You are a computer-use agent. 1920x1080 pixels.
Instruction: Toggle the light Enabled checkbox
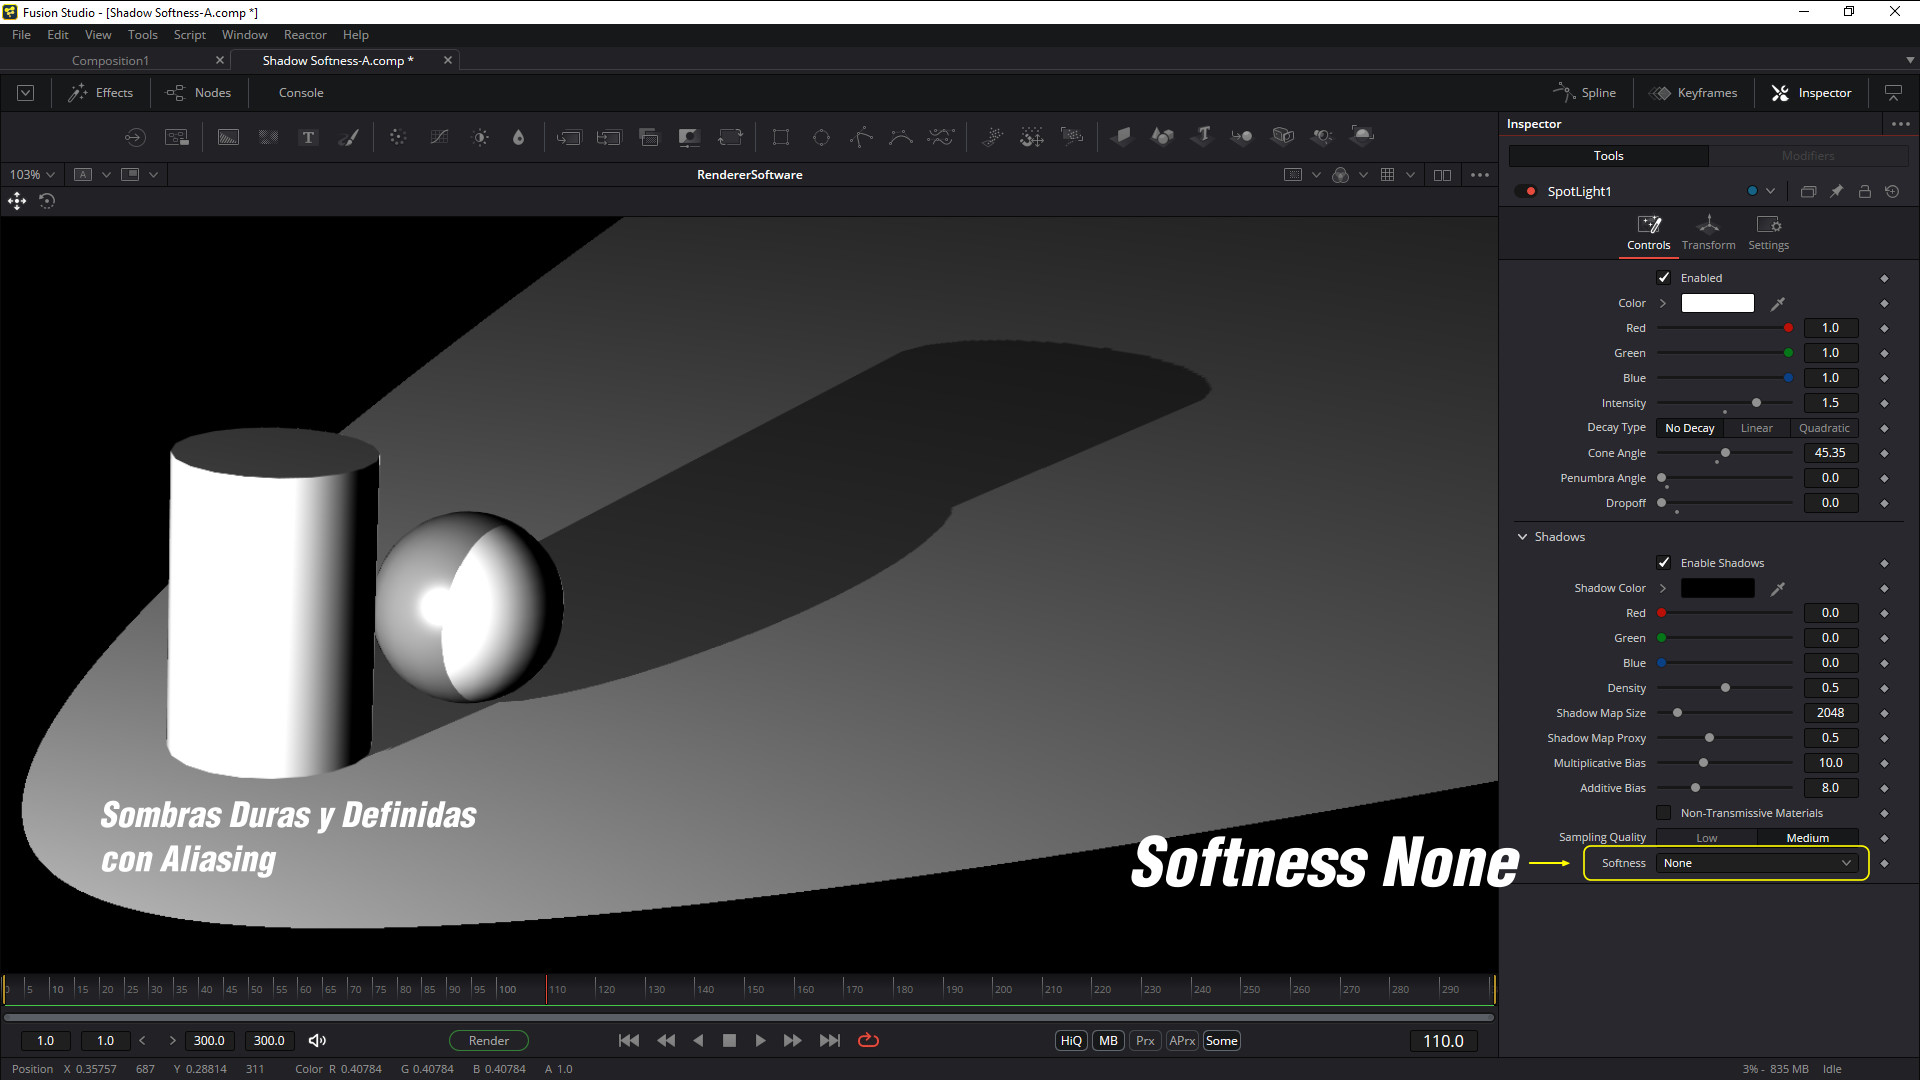(1664, 278)
